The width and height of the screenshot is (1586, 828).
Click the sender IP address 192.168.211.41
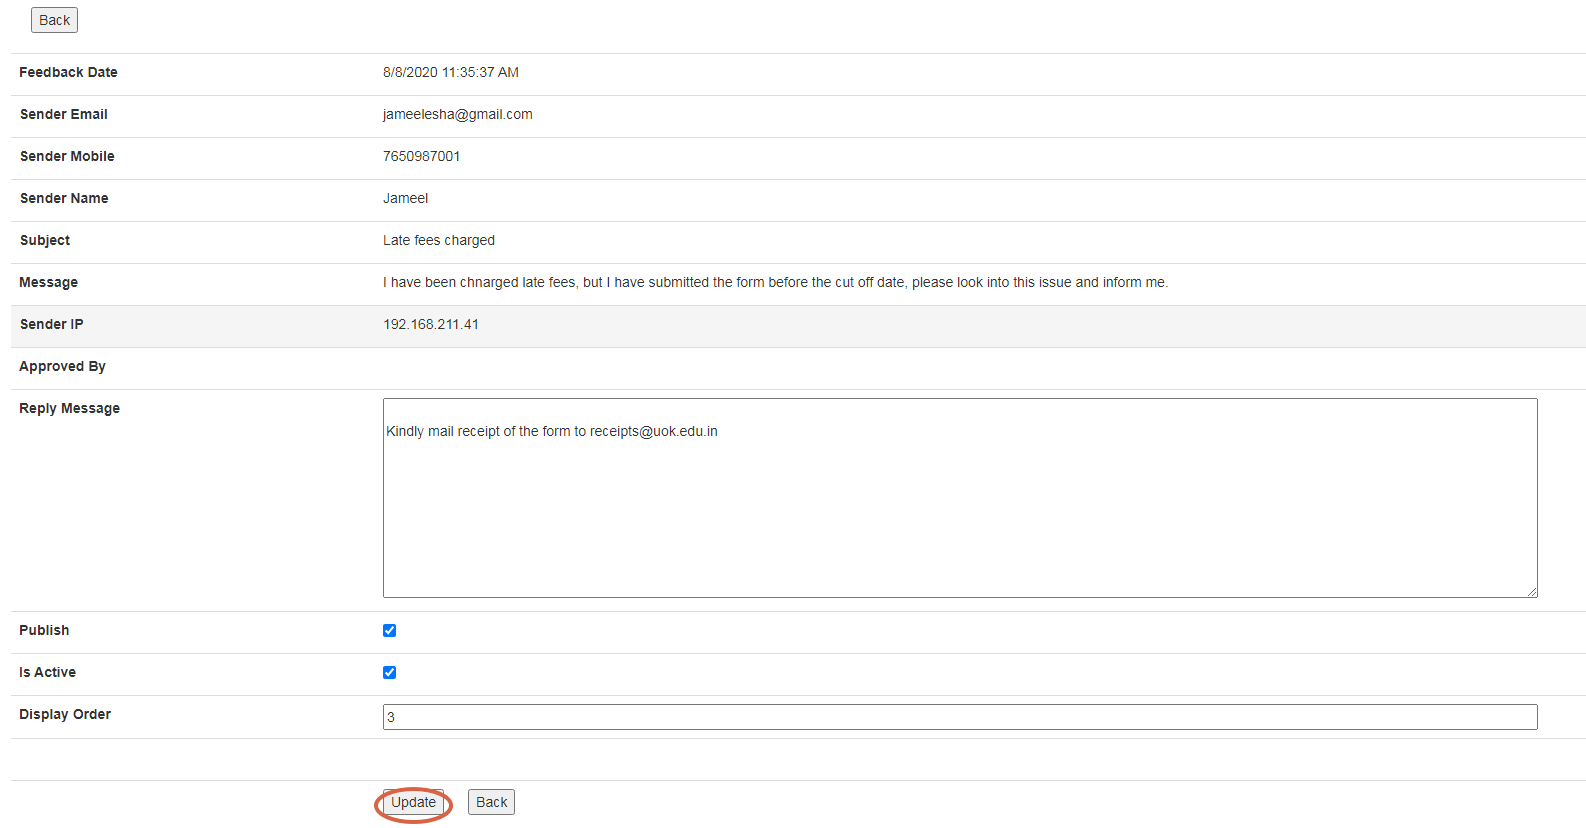(x=430, y=324)
